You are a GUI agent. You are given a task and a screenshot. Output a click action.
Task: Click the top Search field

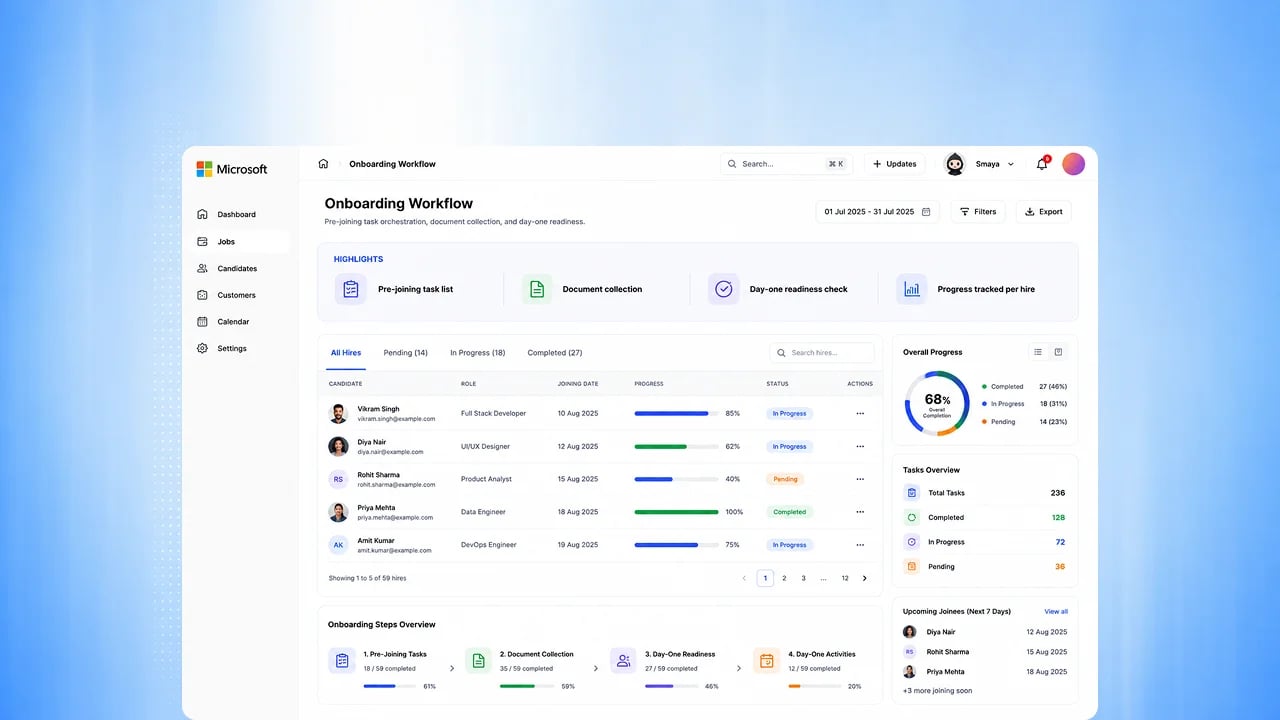pos(787,164)
